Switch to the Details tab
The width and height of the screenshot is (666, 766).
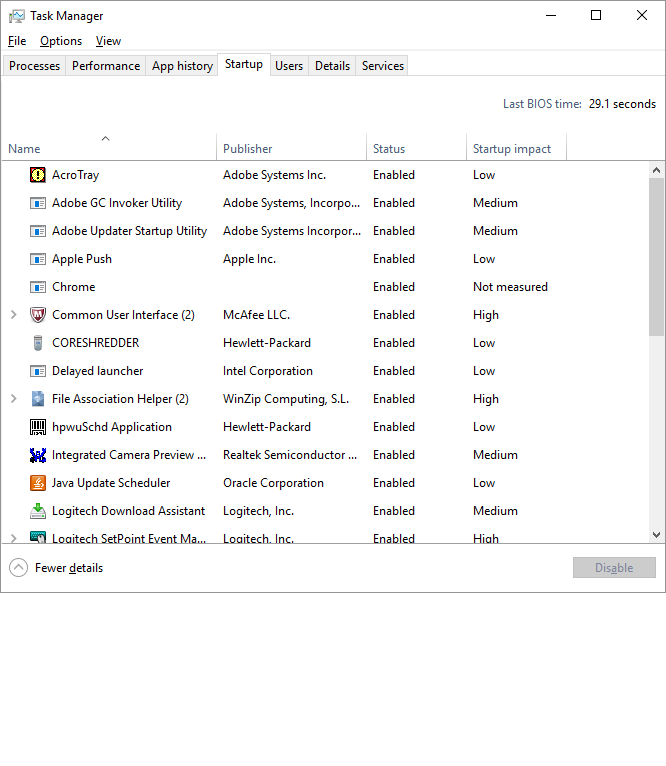pos(332,66)
